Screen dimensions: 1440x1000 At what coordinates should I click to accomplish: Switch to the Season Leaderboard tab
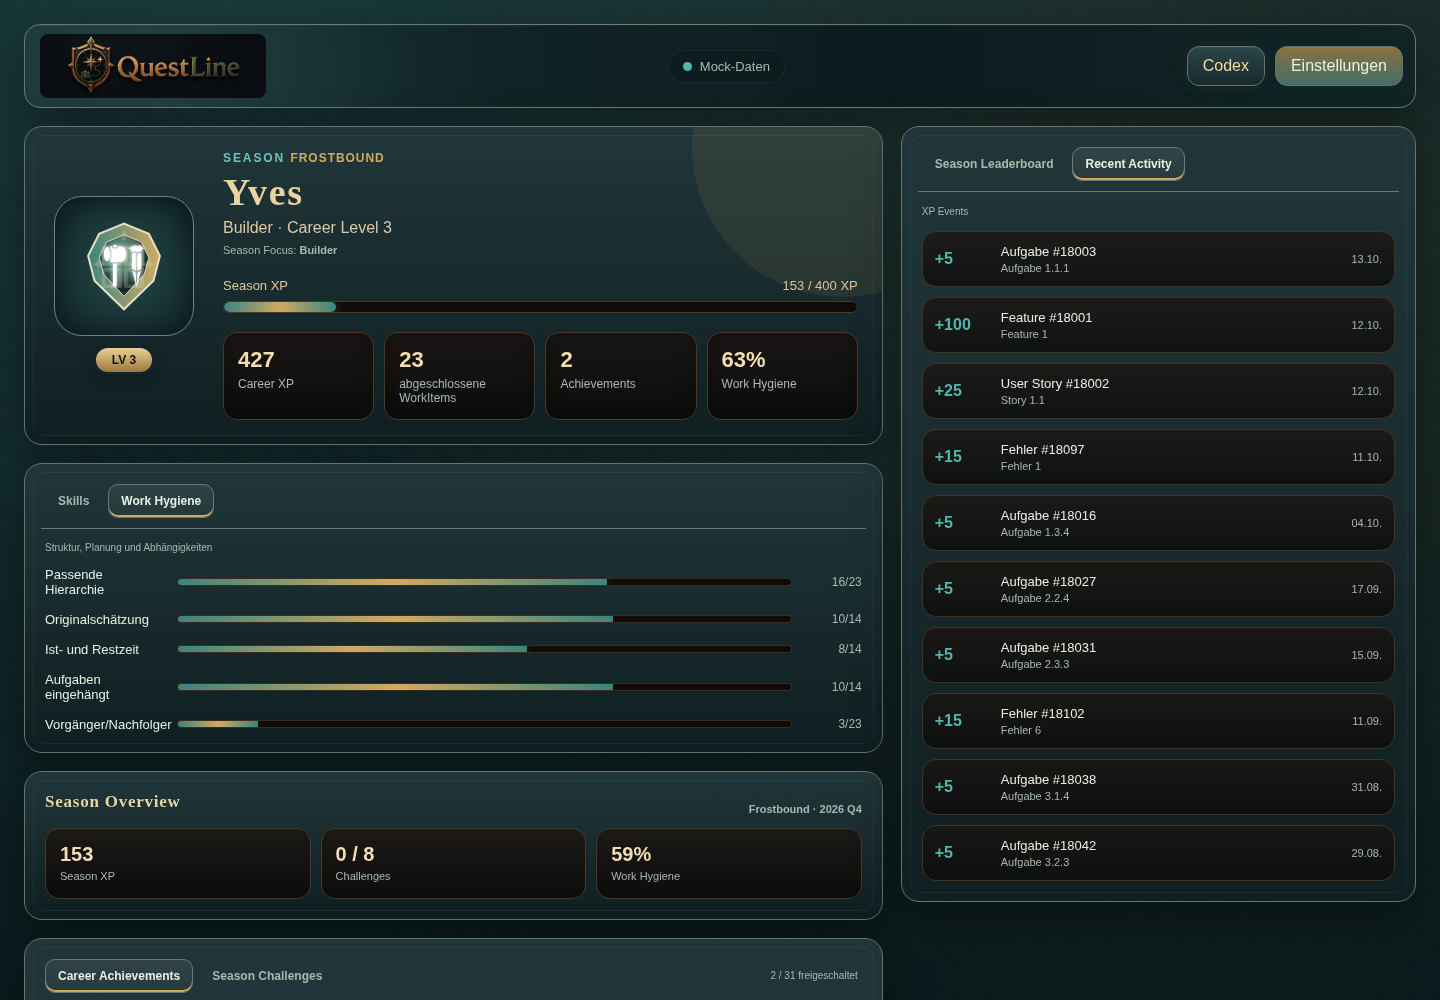[994, 164]
